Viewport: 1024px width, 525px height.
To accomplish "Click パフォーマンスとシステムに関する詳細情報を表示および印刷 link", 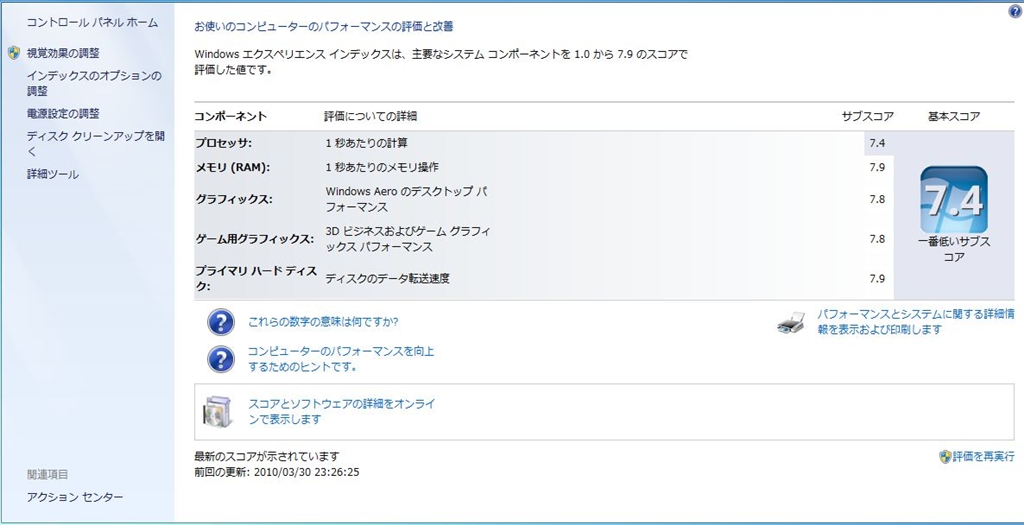I will click(x=916, y=322).
